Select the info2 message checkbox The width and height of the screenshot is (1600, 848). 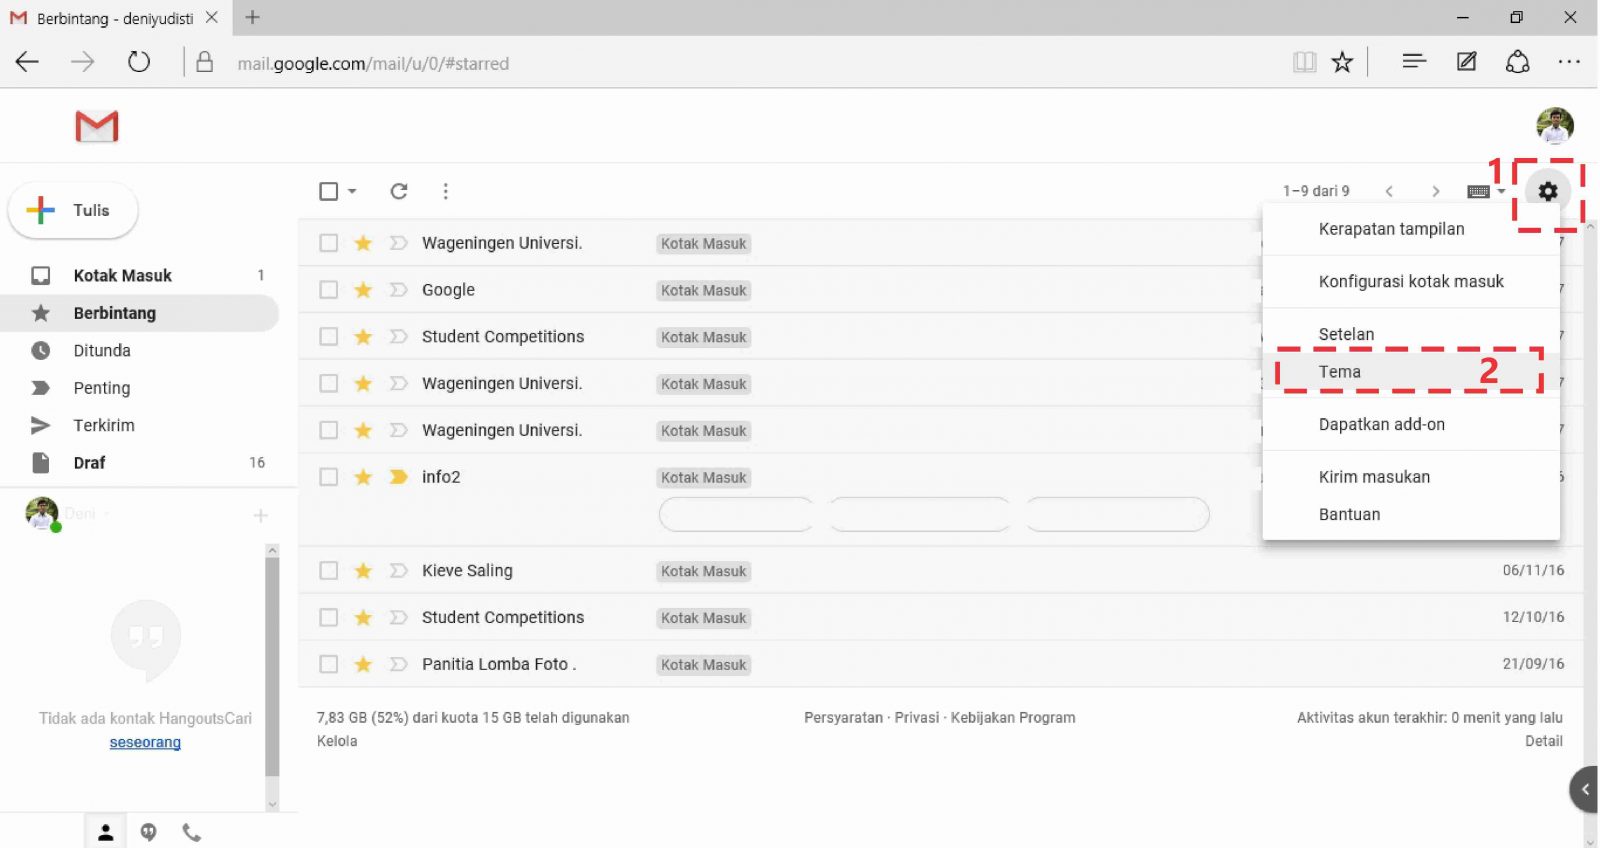[328, 477]
